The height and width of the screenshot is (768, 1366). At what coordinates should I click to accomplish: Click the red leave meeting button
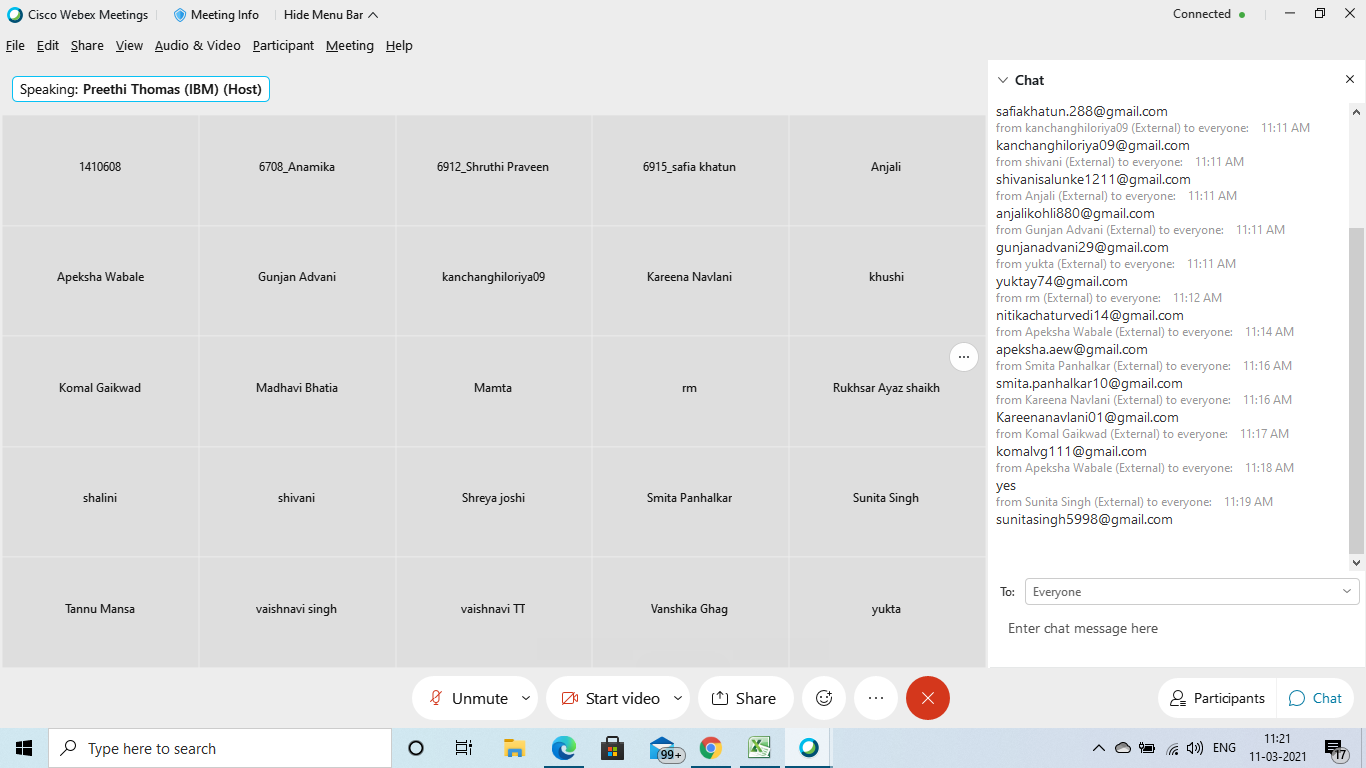[927, 698]
